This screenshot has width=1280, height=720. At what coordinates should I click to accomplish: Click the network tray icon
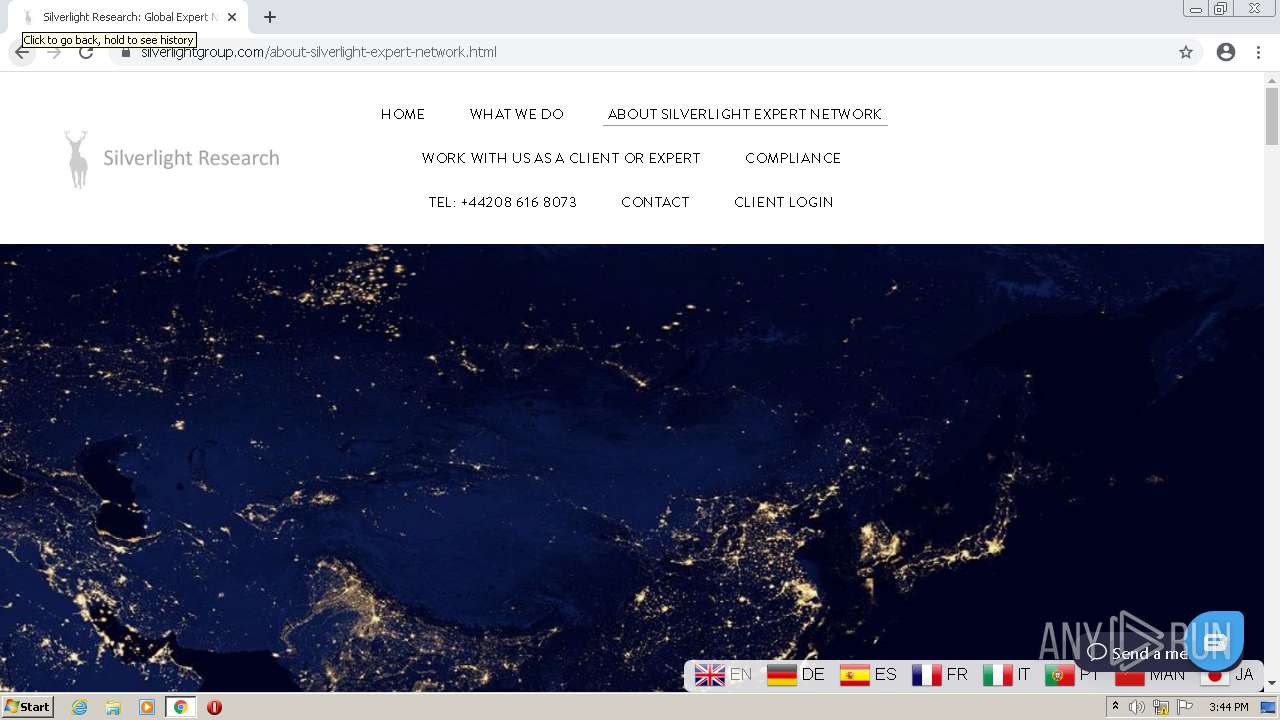1161,707
